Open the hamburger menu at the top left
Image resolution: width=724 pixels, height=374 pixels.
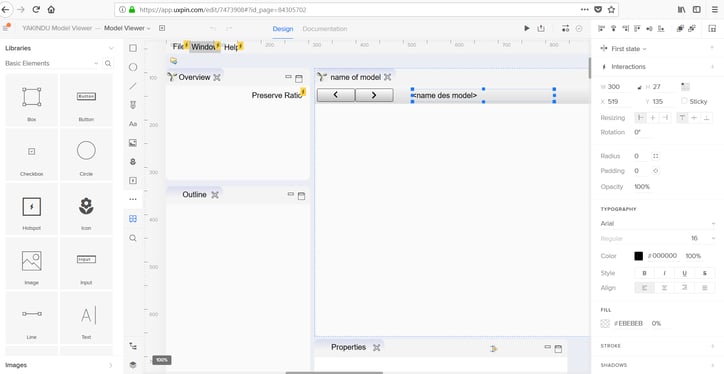(6, 28)
